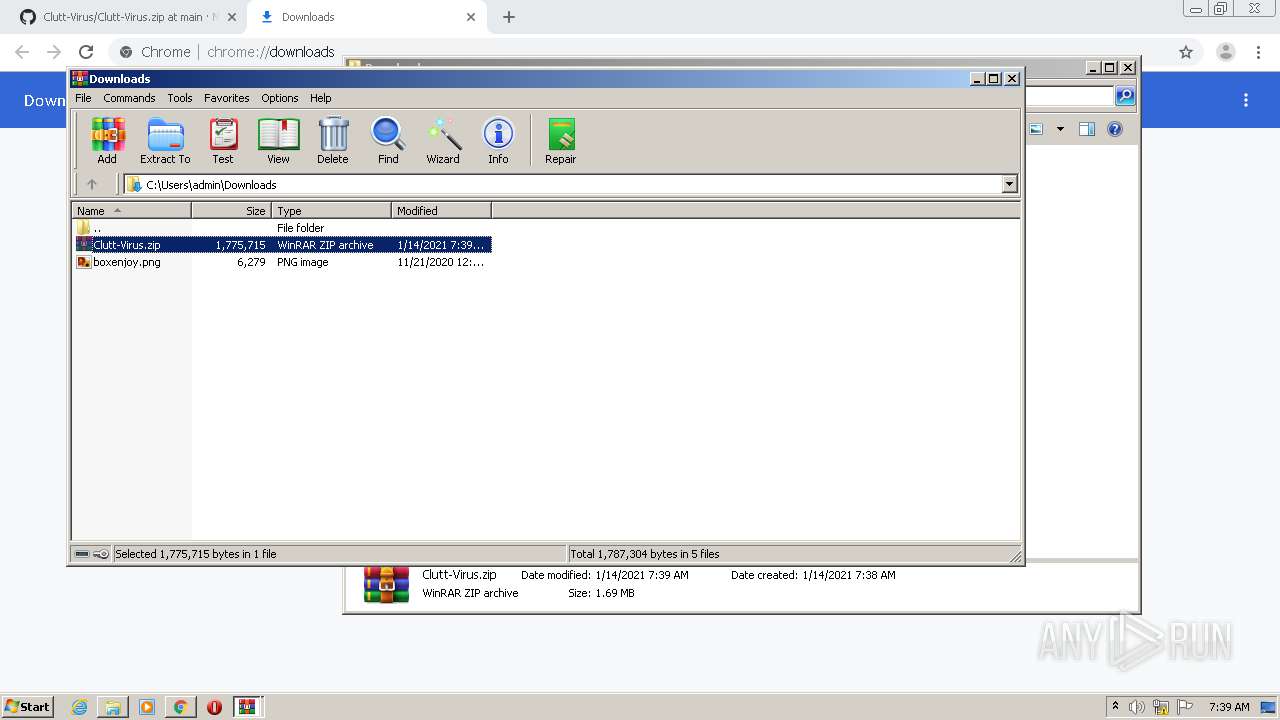
Task: Click the 11/21/2020 modified date cell
Action: (x=440, y=262)
